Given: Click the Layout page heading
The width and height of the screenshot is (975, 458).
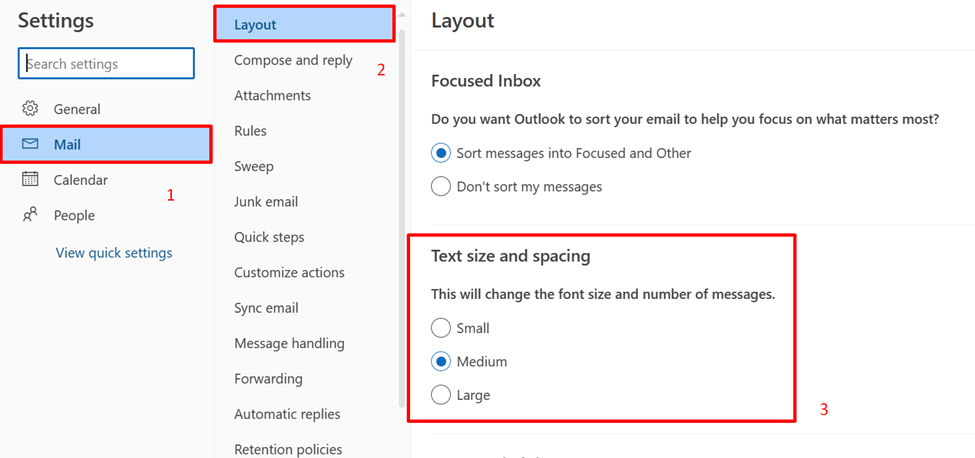Looking at the screenshot, I should 463,21.
